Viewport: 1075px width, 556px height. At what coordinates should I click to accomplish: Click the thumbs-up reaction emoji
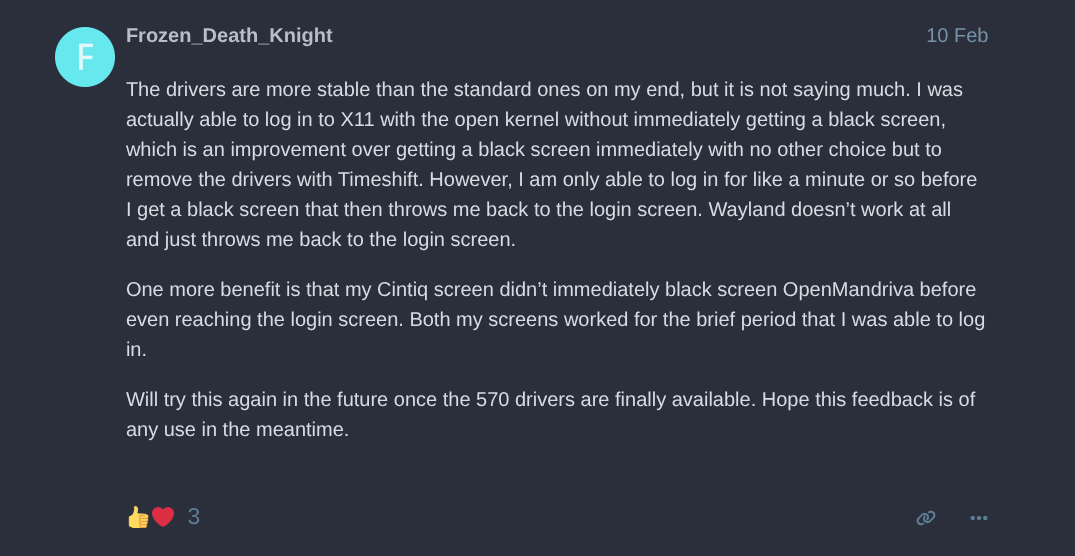pyautogui.click(x=138, y=517)
